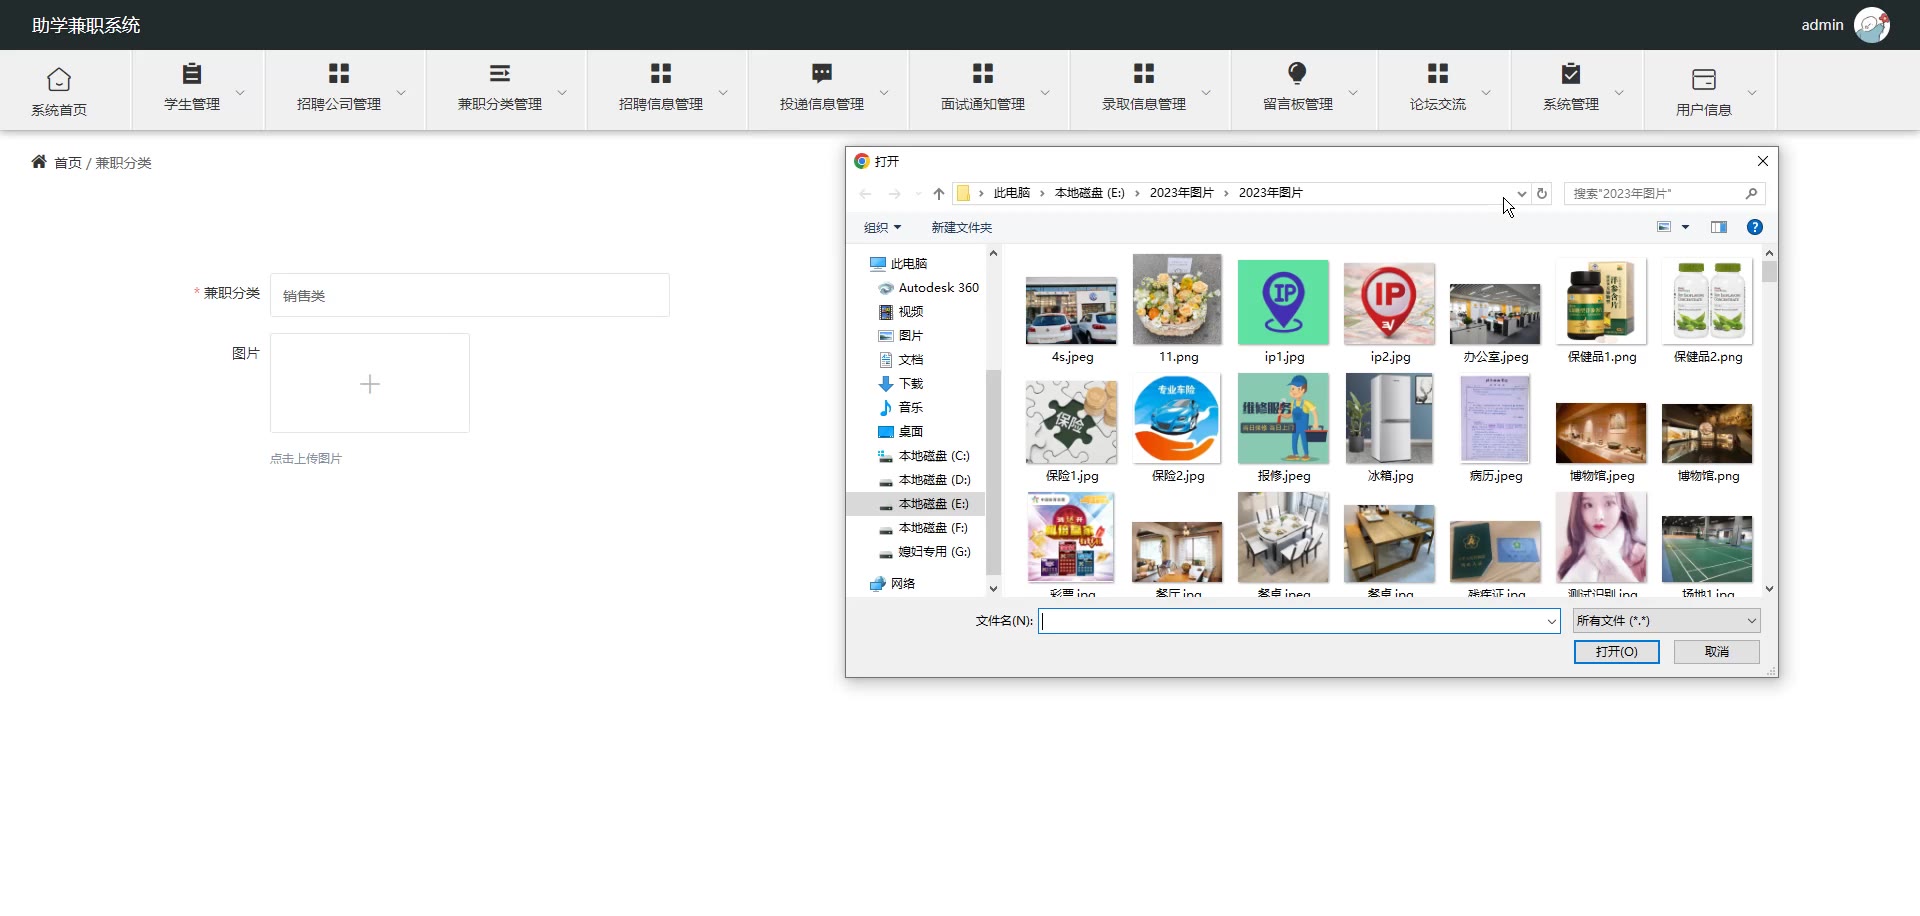
Task: Expand the 招聘公司管理 menu arrow
Action: point(401,92)
